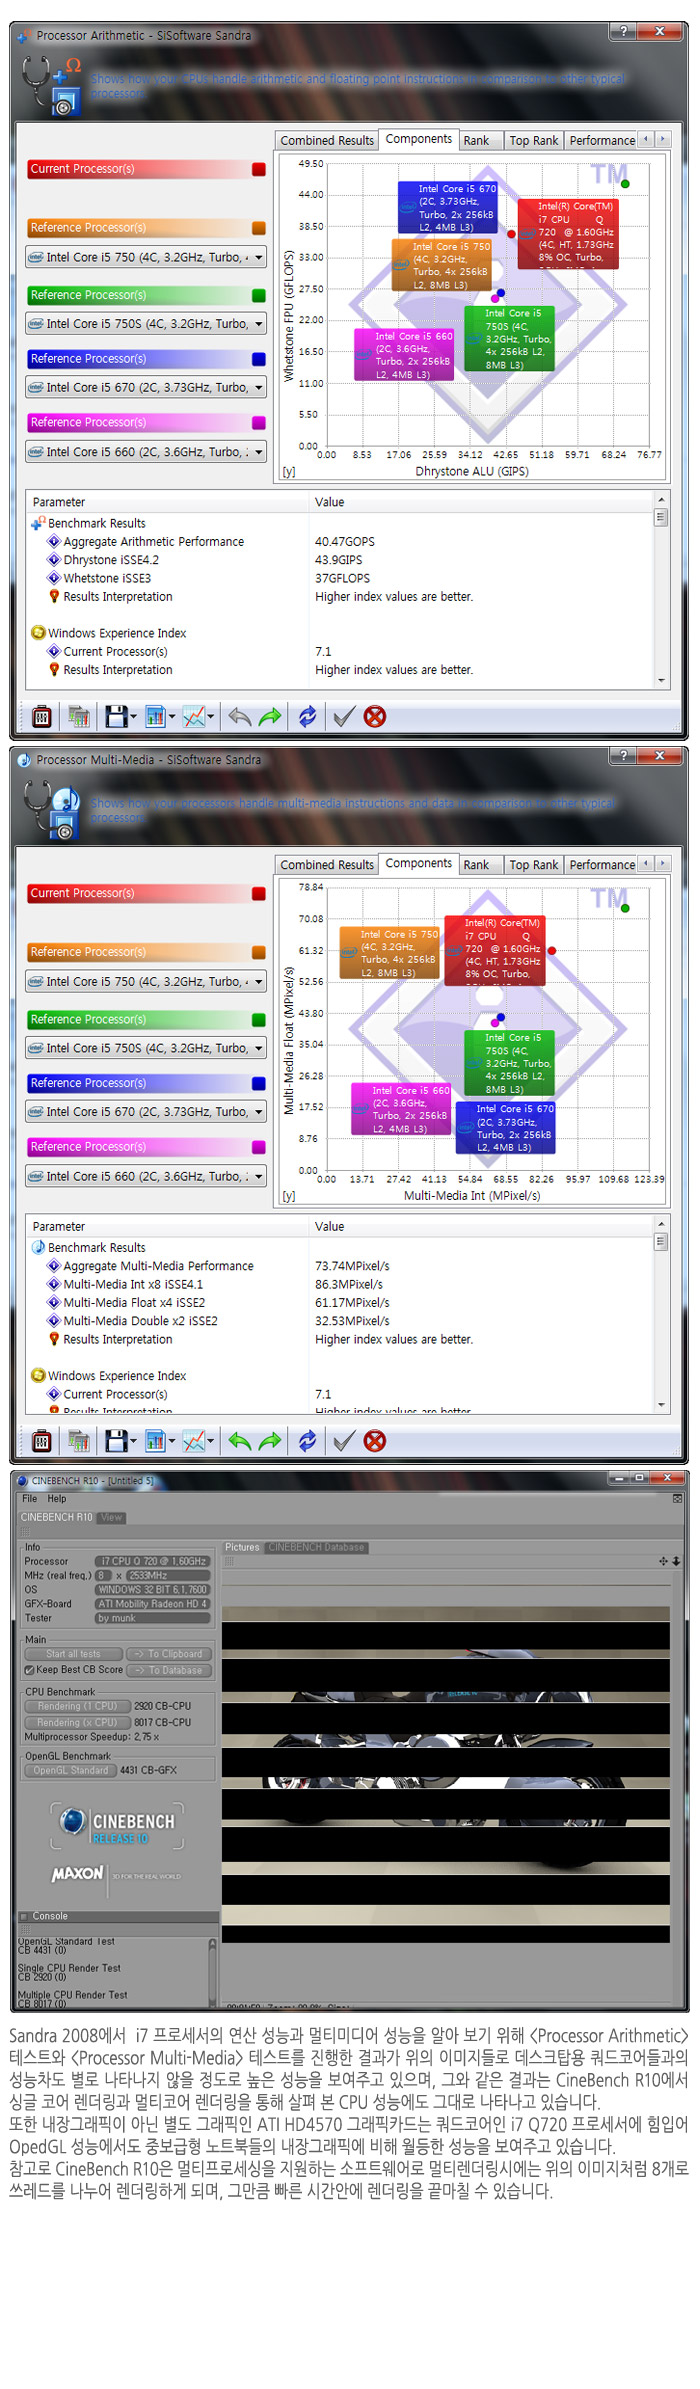
Task: Click copy results chart icon in Multi-Media toolbar
Action: click(x=79, y=1440)
